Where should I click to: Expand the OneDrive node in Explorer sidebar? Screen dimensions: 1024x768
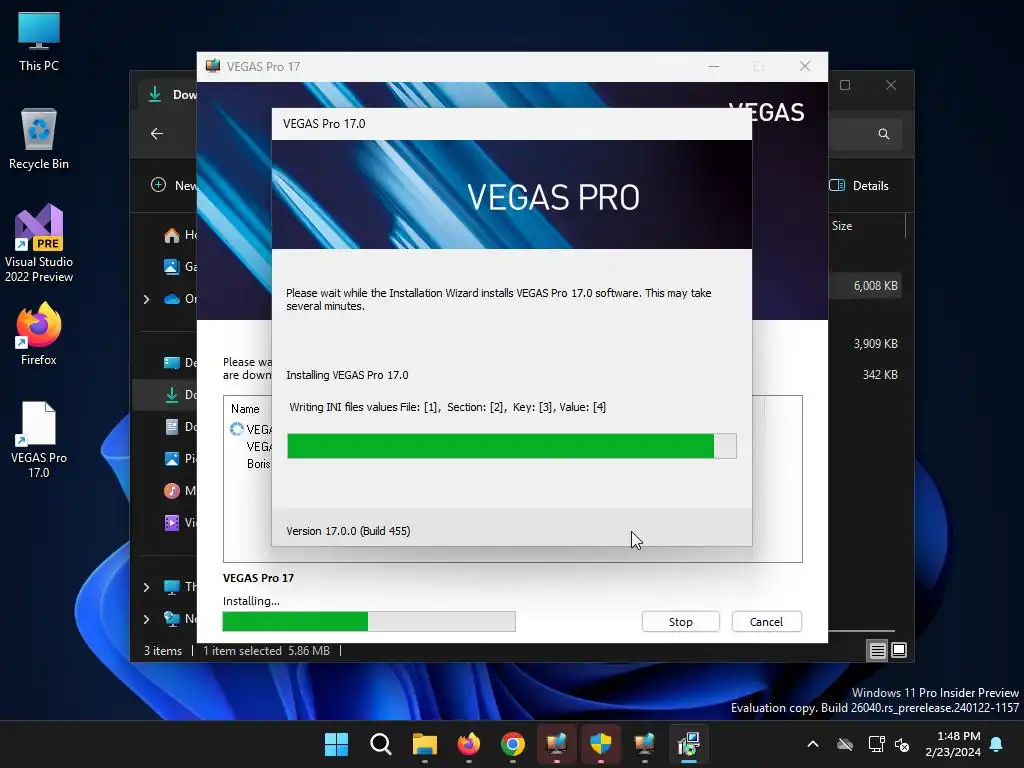click(x=146, y=299)
